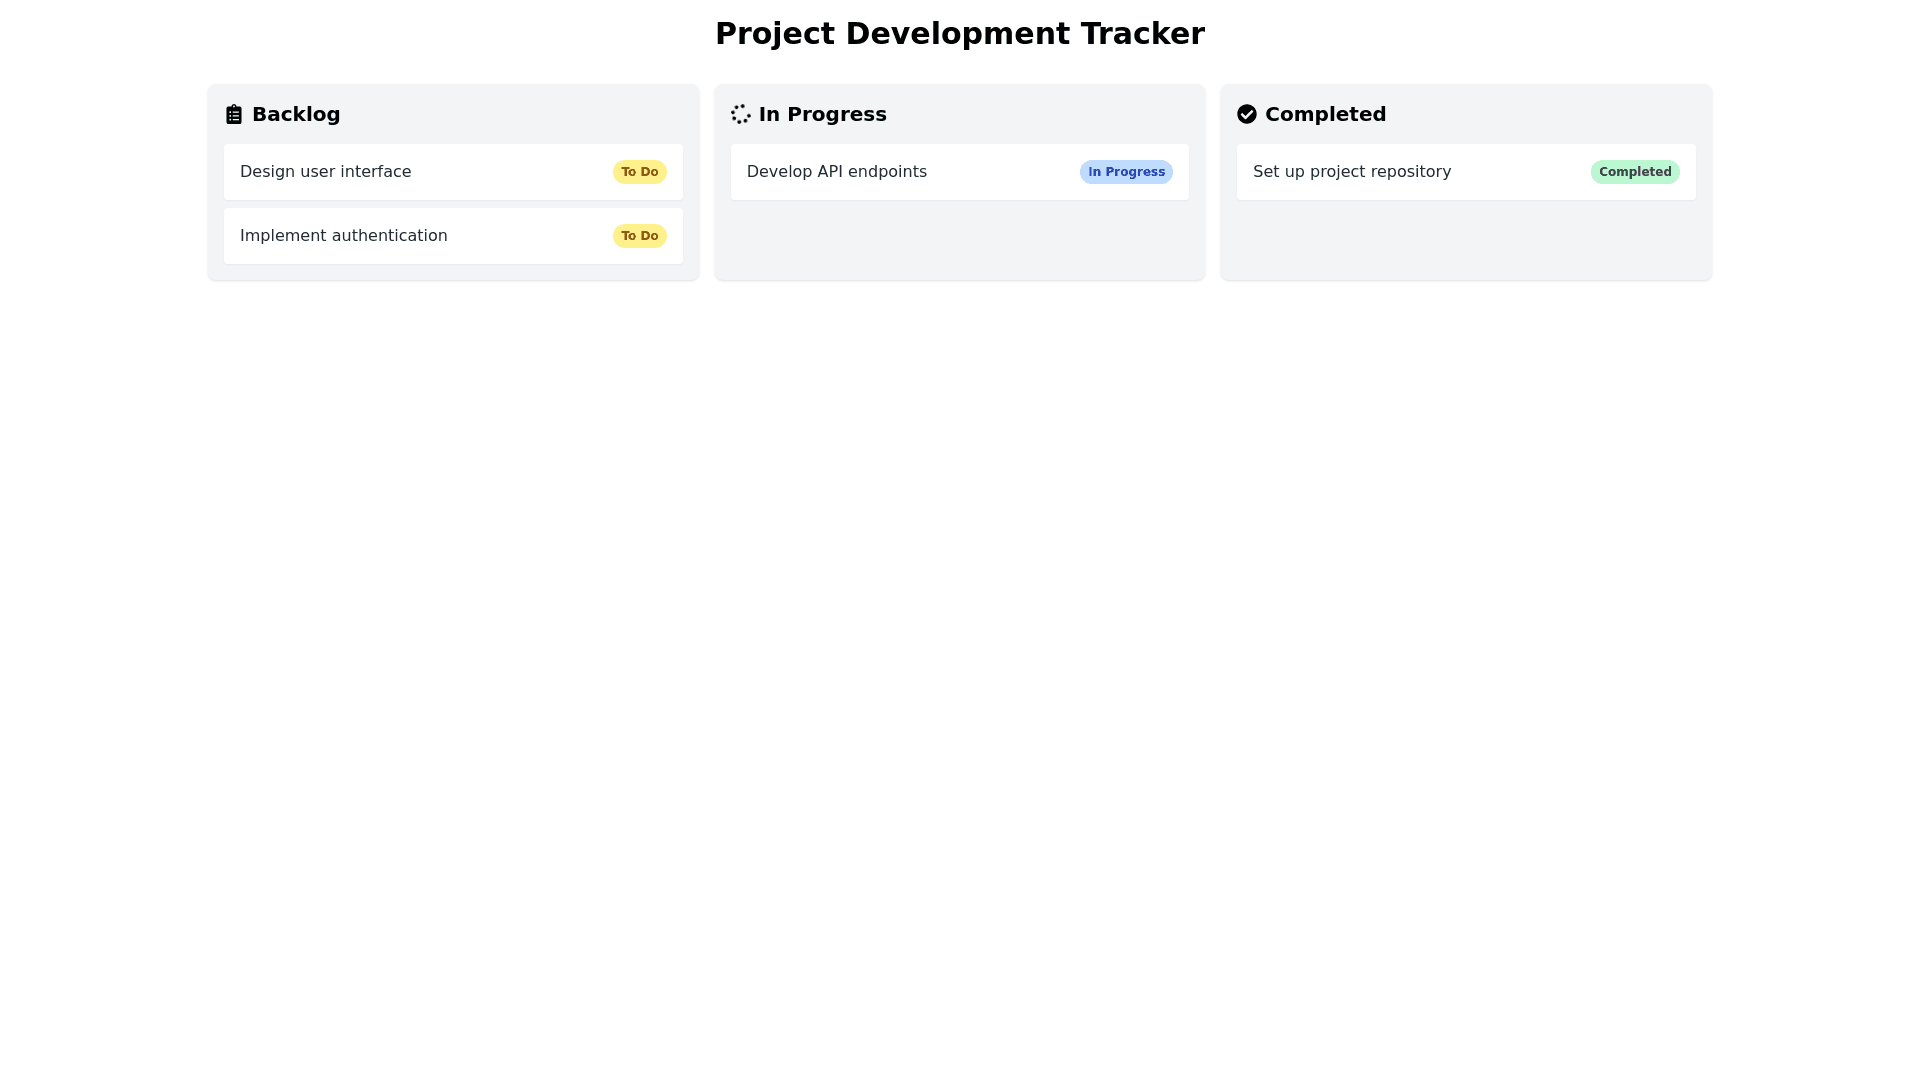
Task: Click the In Progress column heading text
Action: (x=822, y=115)
